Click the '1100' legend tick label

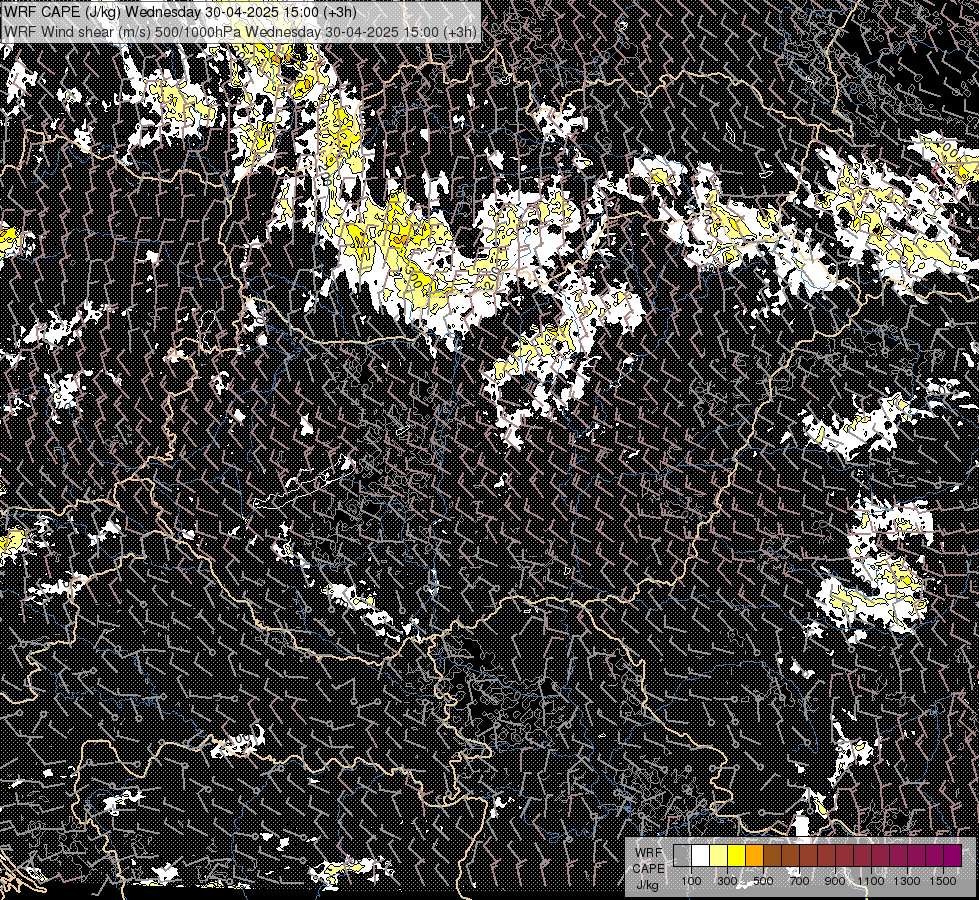pyautogui.click(x=870, y=881)
